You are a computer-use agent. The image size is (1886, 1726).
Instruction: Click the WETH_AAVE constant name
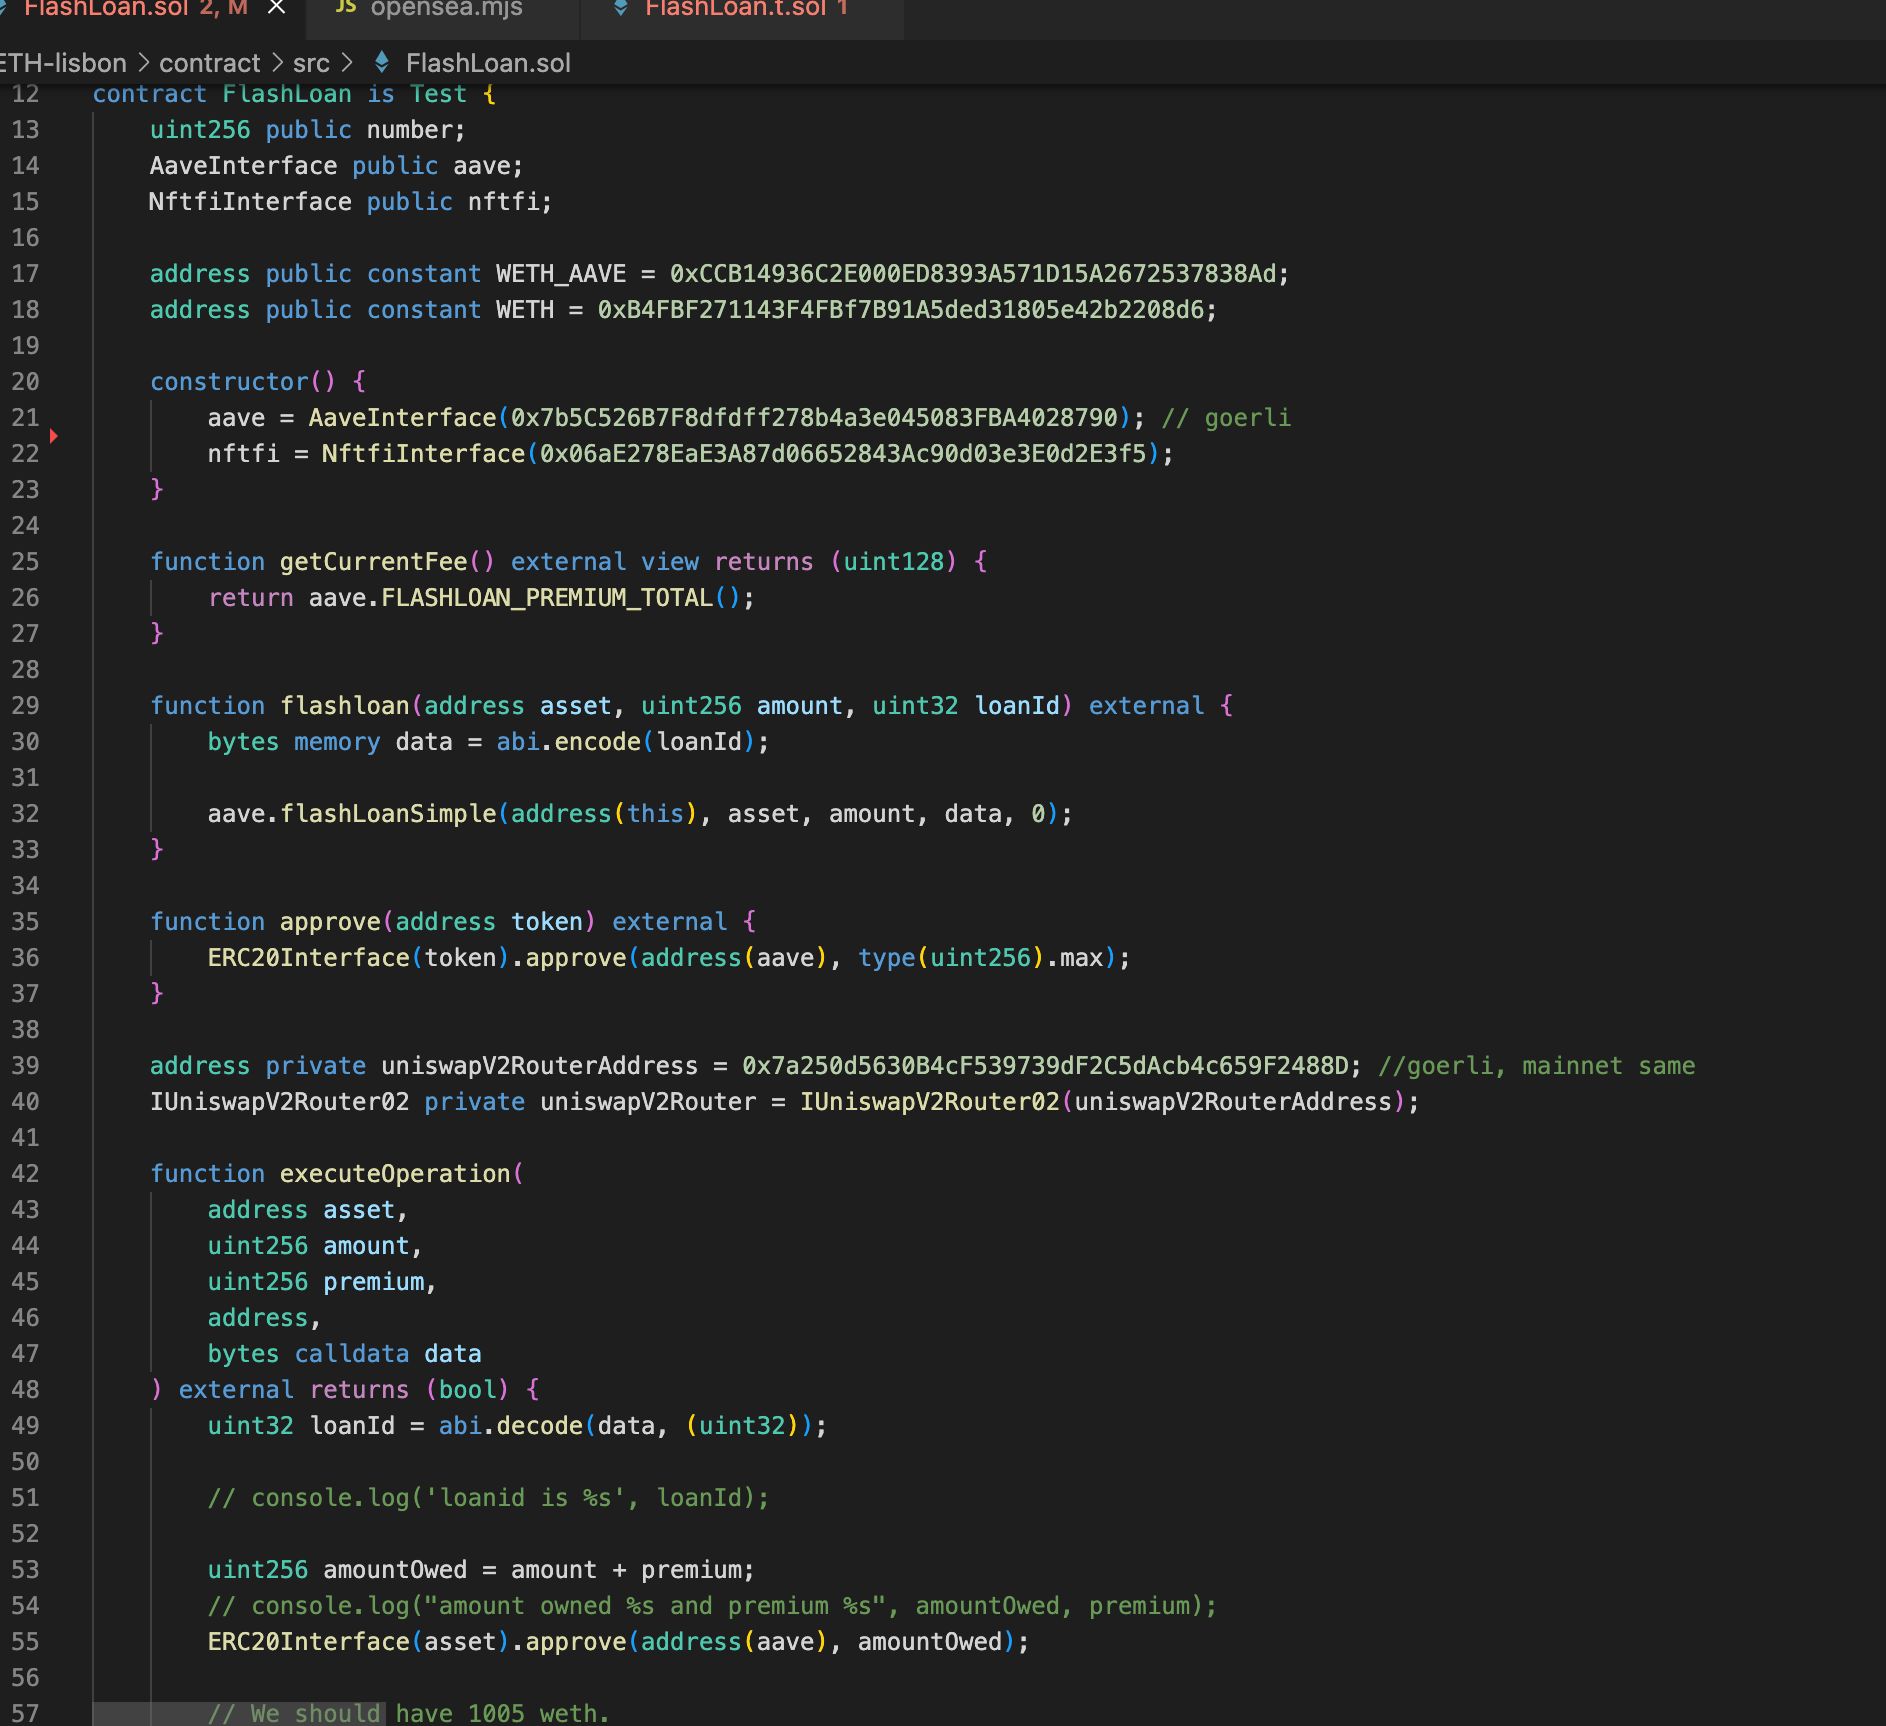click(x=561, y=274)
